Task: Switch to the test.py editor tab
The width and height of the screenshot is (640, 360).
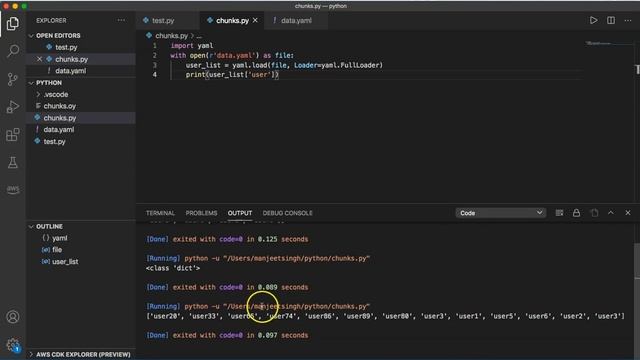Action: (x=163, y=20)
